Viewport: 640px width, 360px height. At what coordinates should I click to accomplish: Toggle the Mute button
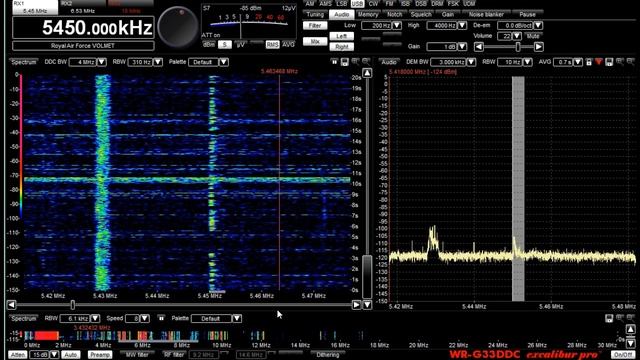[533, 36]
